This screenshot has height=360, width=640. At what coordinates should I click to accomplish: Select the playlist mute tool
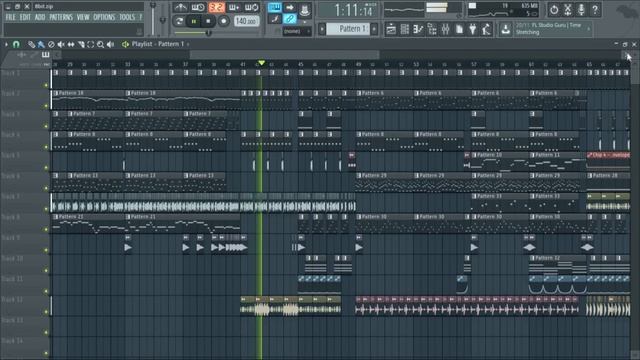point(61,44)
